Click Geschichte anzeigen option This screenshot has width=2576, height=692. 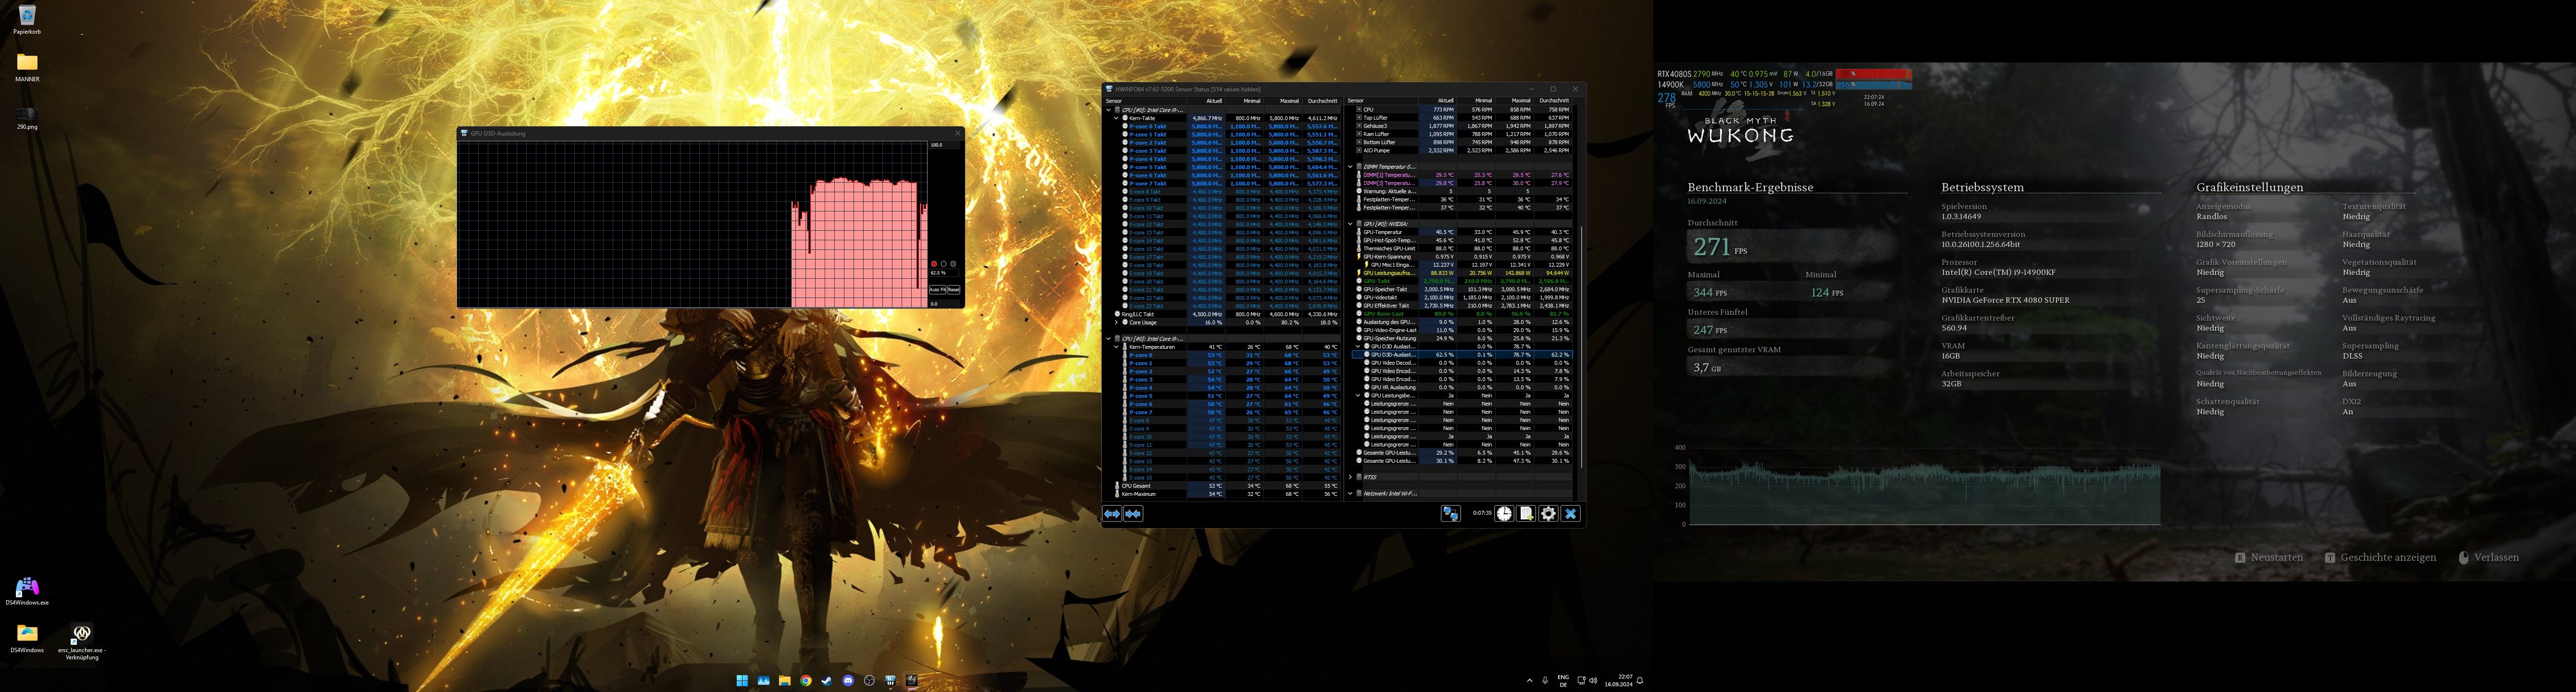click(x=2388, y=558)
